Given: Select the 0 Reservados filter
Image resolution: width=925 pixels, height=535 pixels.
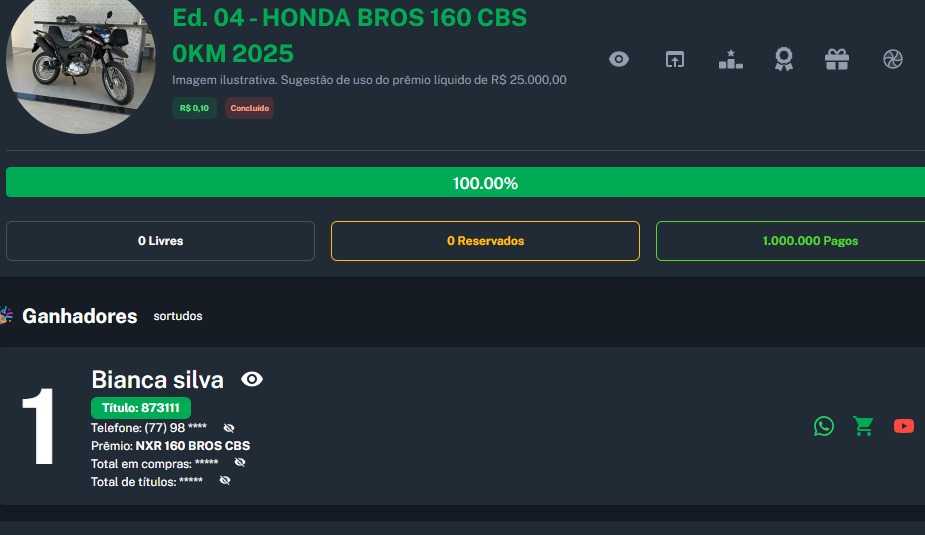Looking at the screenshot, I should click(x=485, y=241).
